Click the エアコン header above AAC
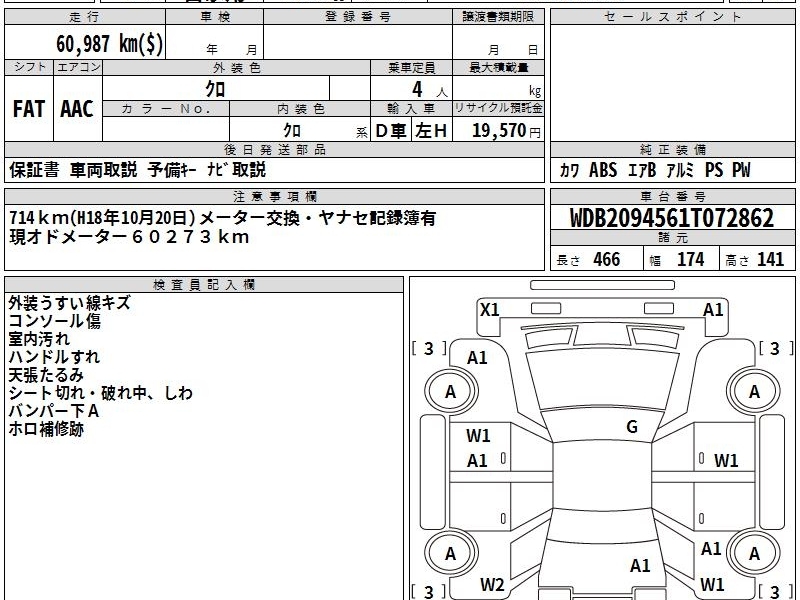The width and height of the screenshot is (800, 600). (x=78, y=67)
